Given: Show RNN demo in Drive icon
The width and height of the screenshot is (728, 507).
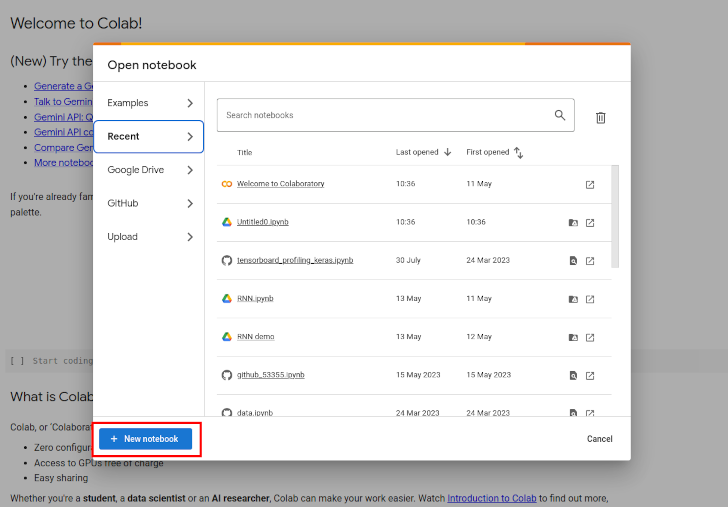Looking at the screenshot, I should click(573, 338).
